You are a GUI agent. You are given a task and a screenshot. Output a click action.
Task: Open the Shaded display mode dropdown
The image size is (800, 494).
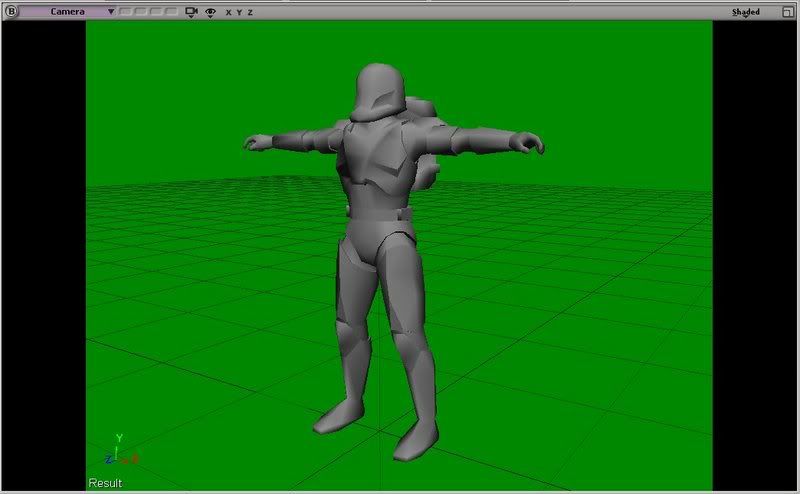tap(746, 12)
